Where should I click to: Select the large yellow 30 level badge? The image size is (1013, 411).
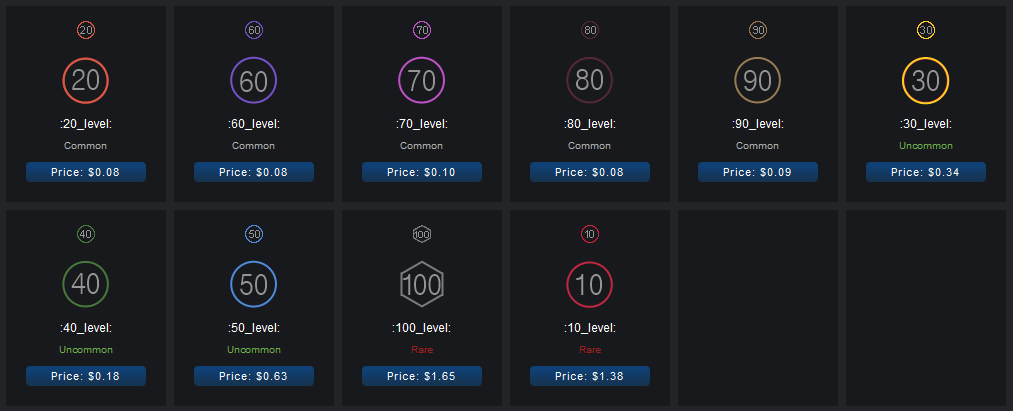click(926, 81)
